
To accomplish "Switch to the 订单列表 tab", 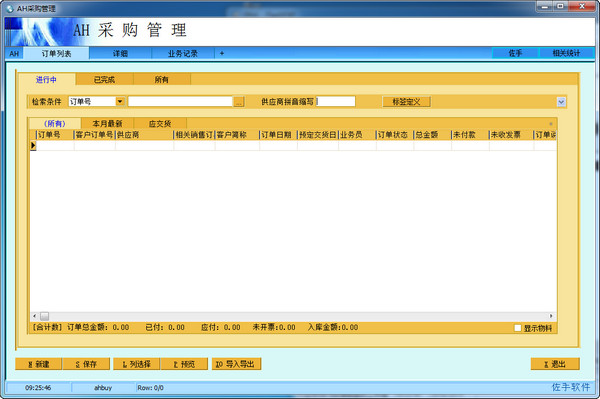I will click(56, 54).
